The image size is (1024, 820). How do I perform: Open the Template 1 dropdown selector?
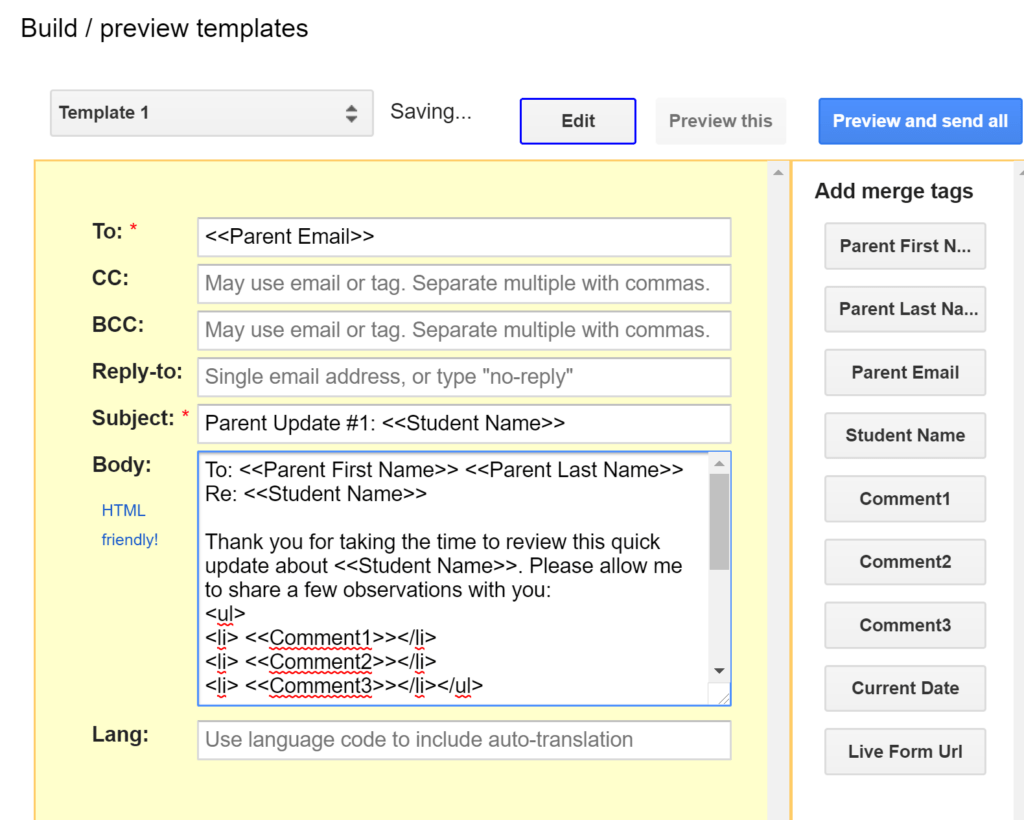(212, 113)
